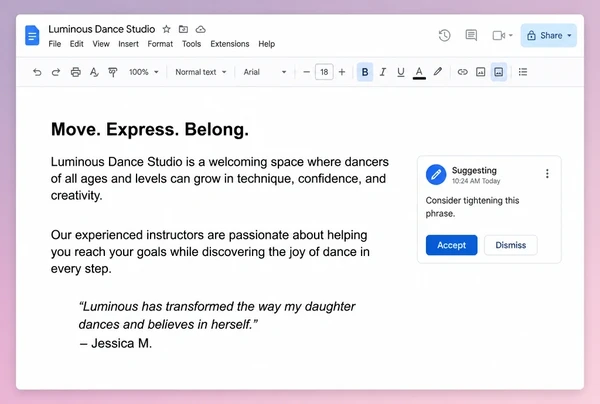The image size is (600, 404).
Task: Decrease font size with minus
Action: coord(306,72)
